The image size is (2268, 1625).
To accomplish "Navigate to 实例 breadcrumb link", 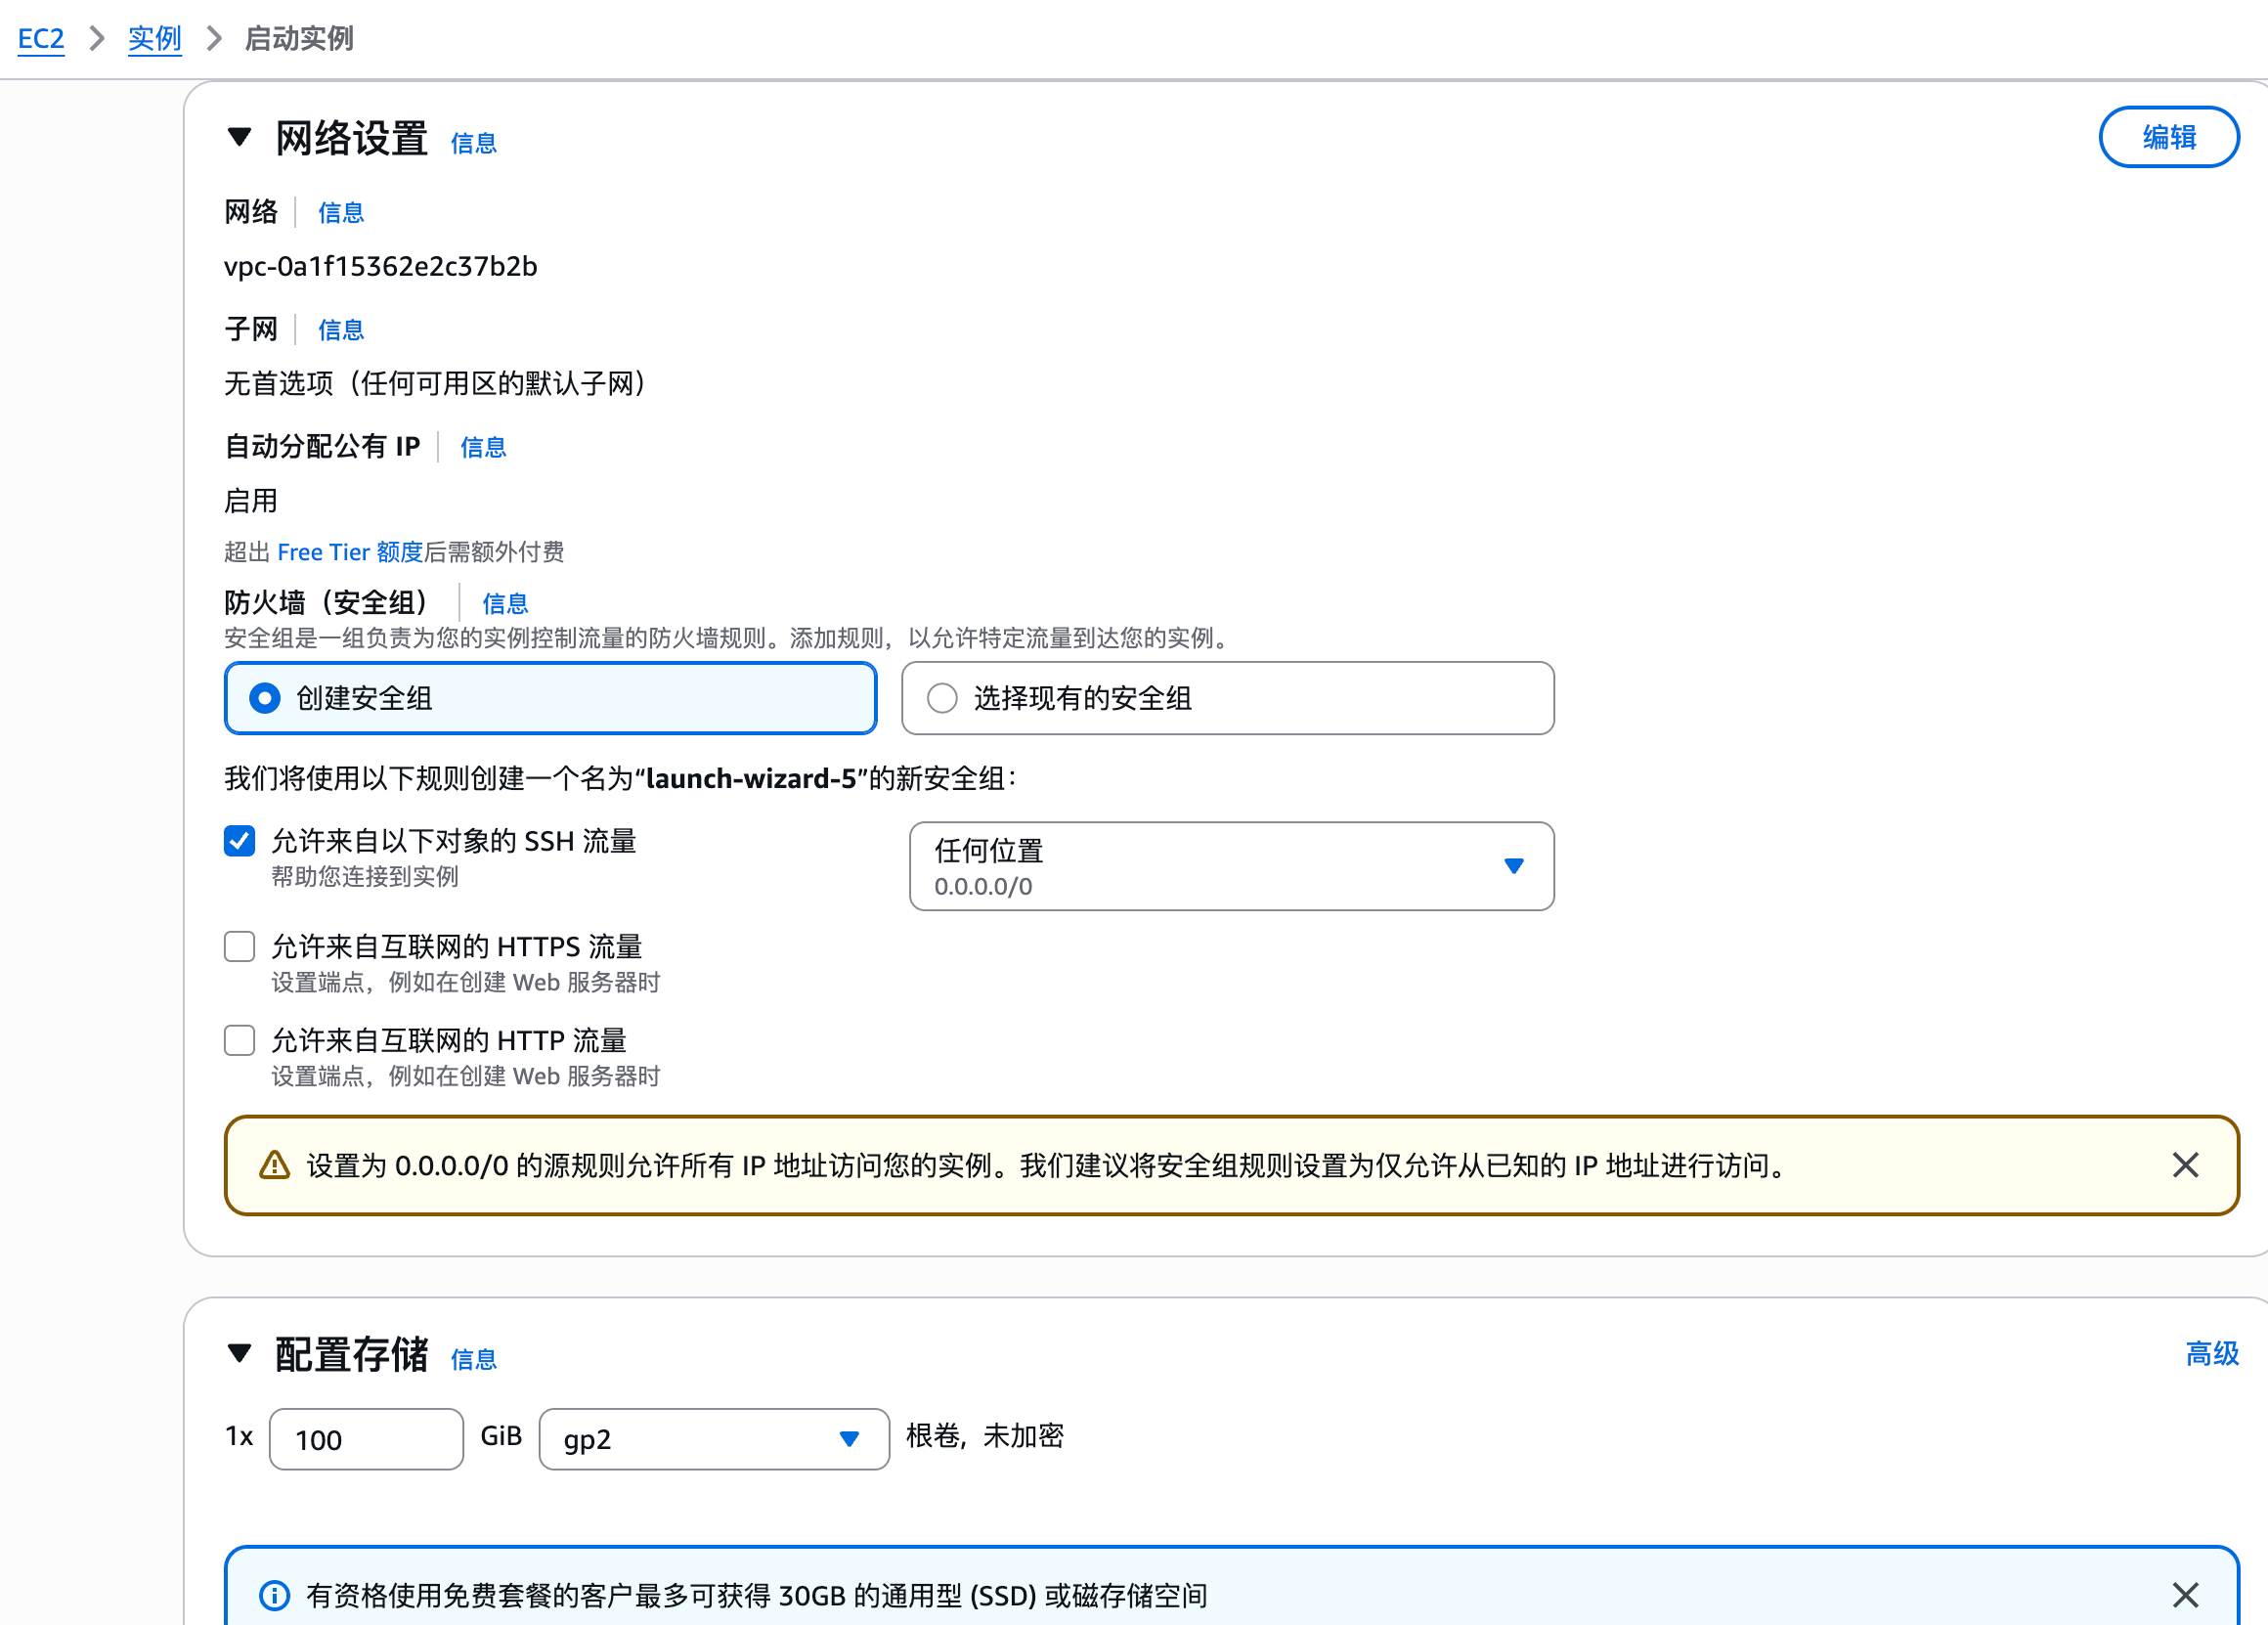I will point(154,39).
